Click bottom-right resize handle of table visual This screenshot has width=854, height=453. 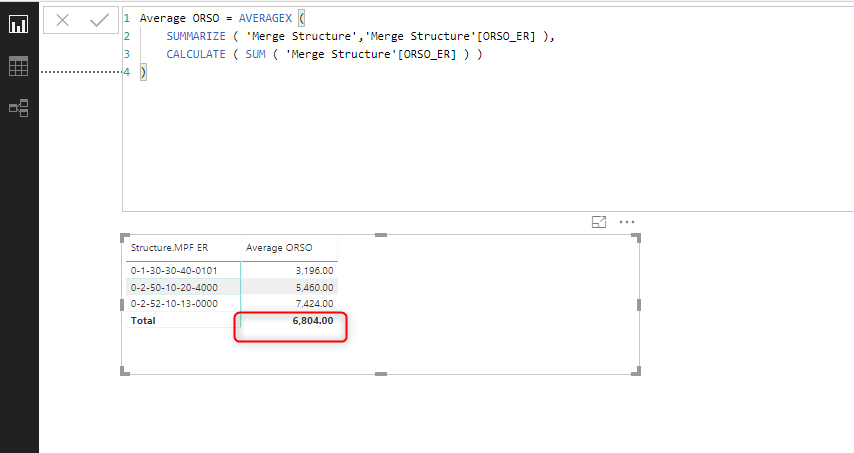tap(636, 371)
